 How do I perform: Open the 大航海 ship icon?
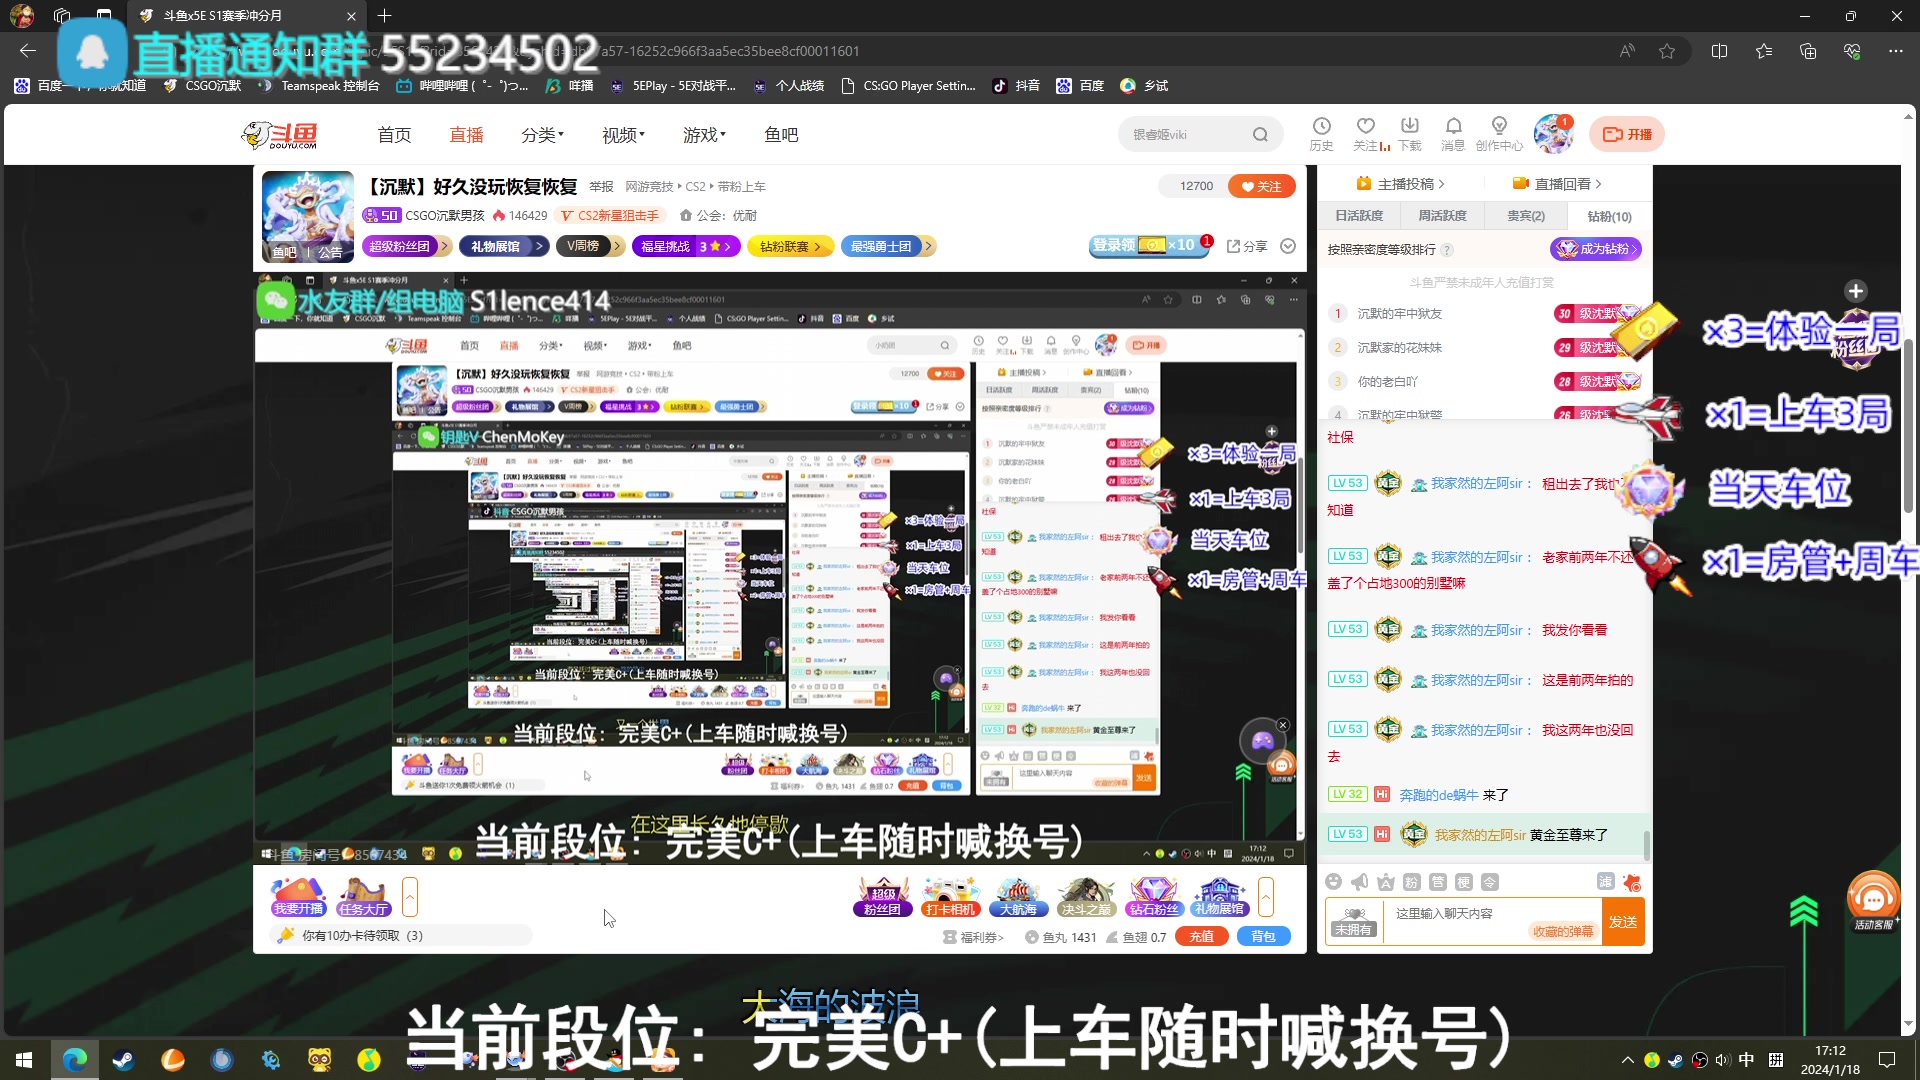1018,897
